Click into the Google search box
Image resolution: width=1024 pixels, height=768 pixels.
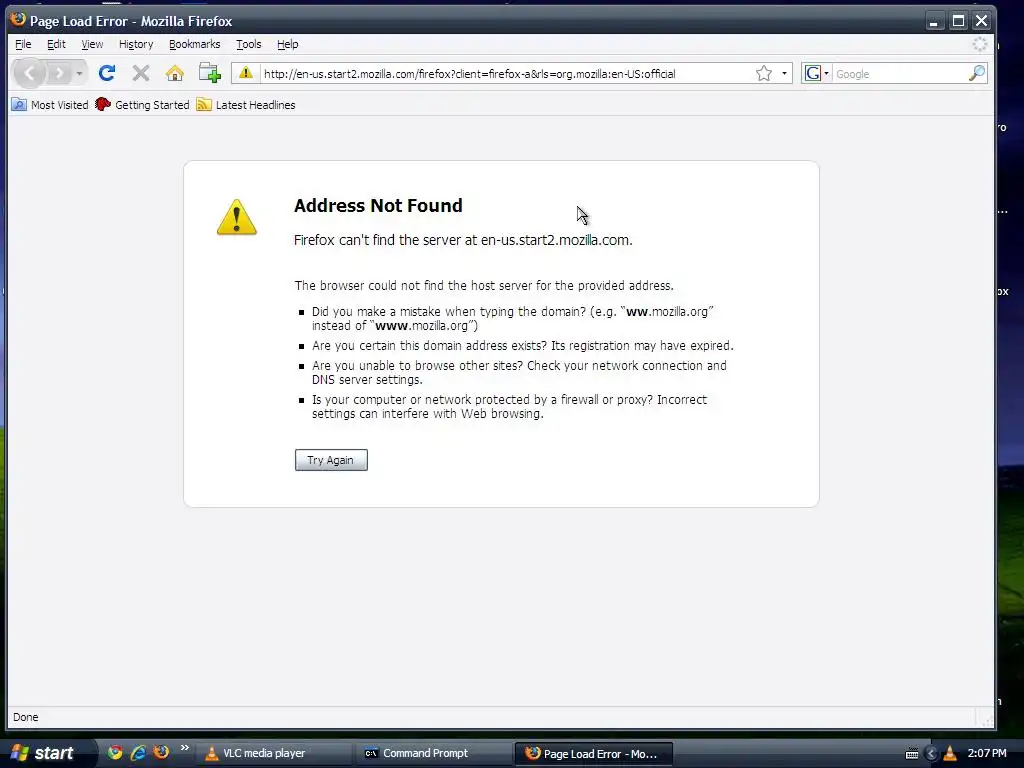(900, 74)
